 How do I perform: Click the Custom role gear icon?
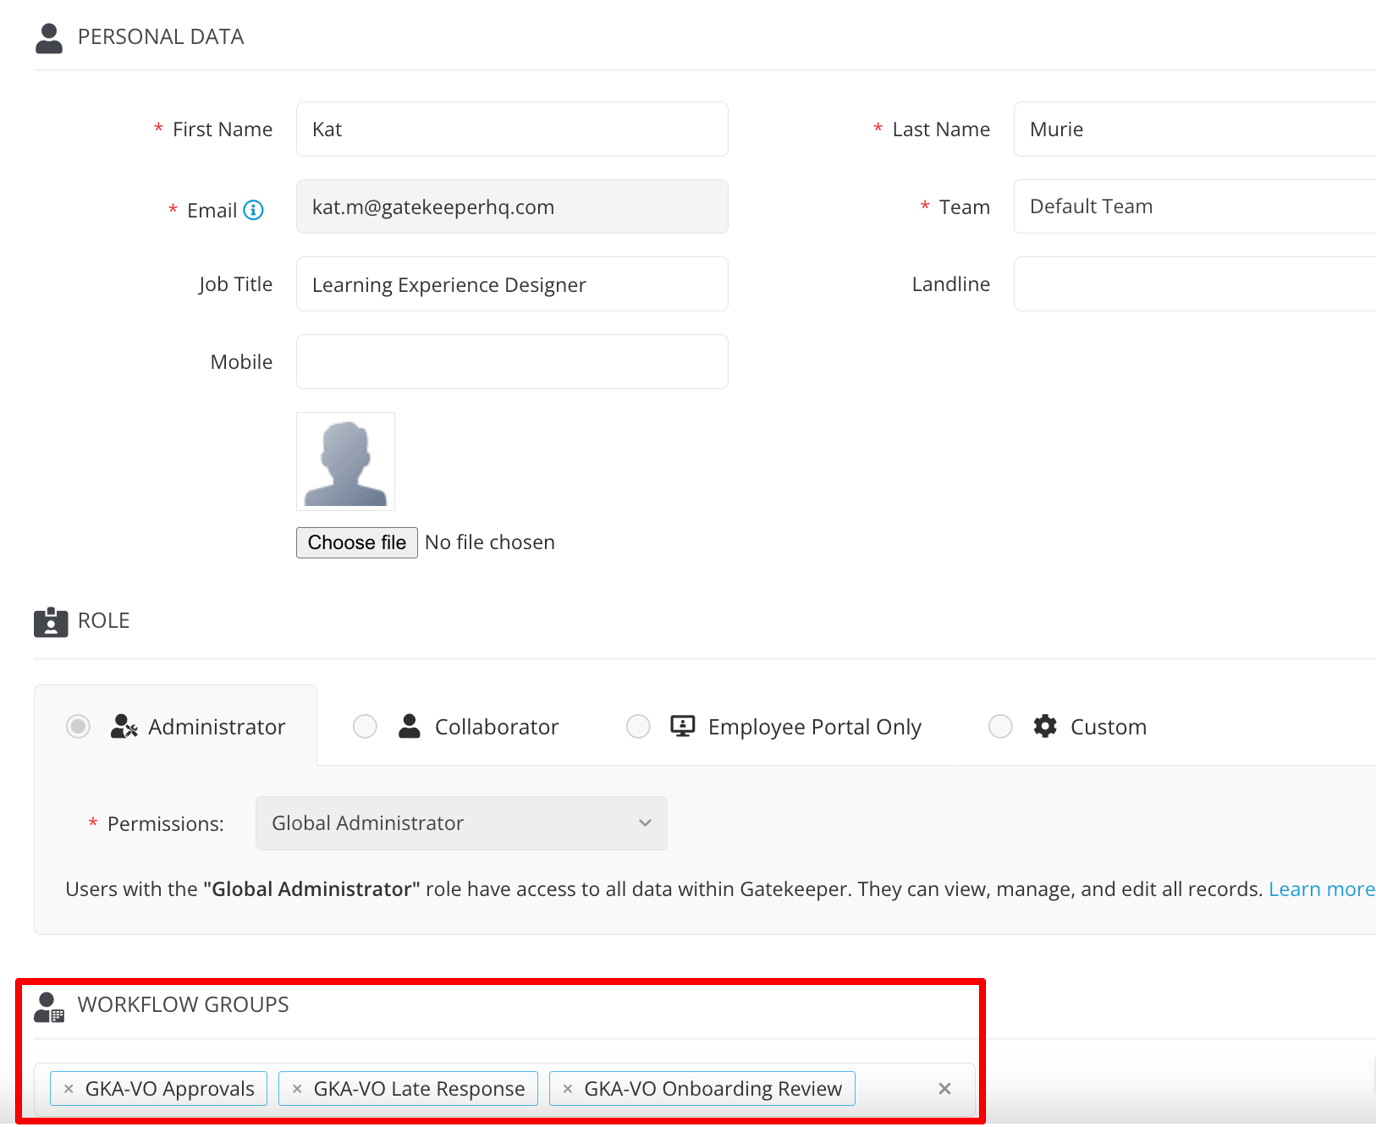[1044, 726]
